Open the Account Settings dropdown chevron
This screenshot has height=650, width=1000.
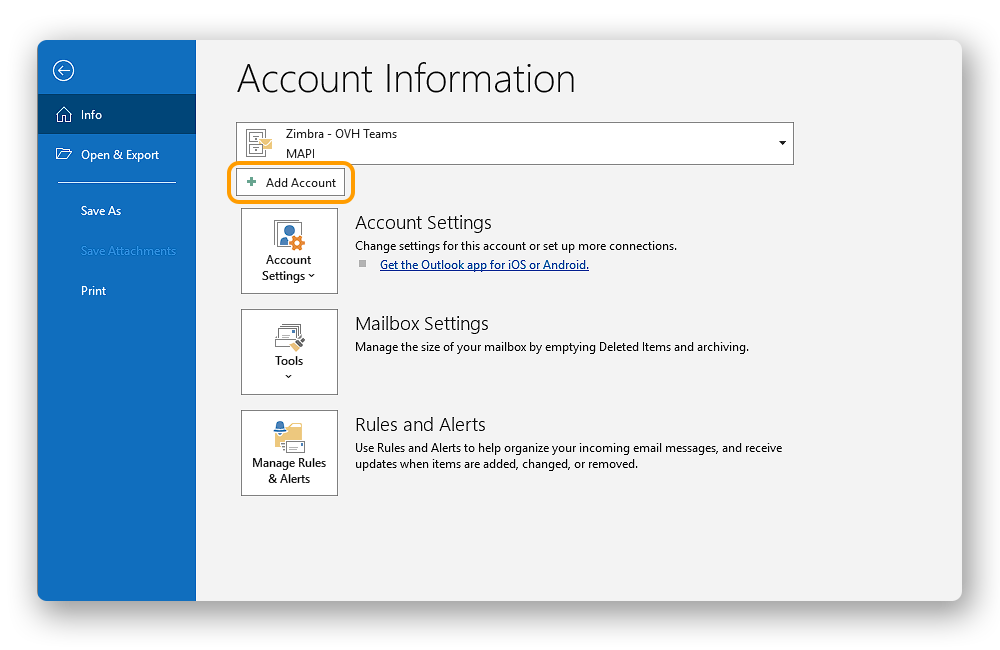[x=312, y=277]
